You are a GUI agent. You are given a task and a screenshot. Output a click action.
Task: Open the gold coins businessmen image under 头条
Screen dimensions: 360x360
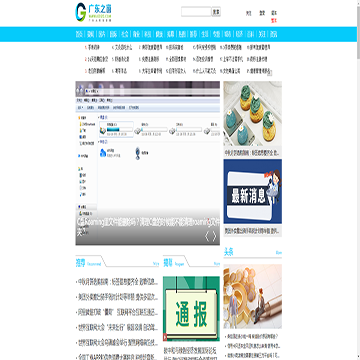point(252,296)
